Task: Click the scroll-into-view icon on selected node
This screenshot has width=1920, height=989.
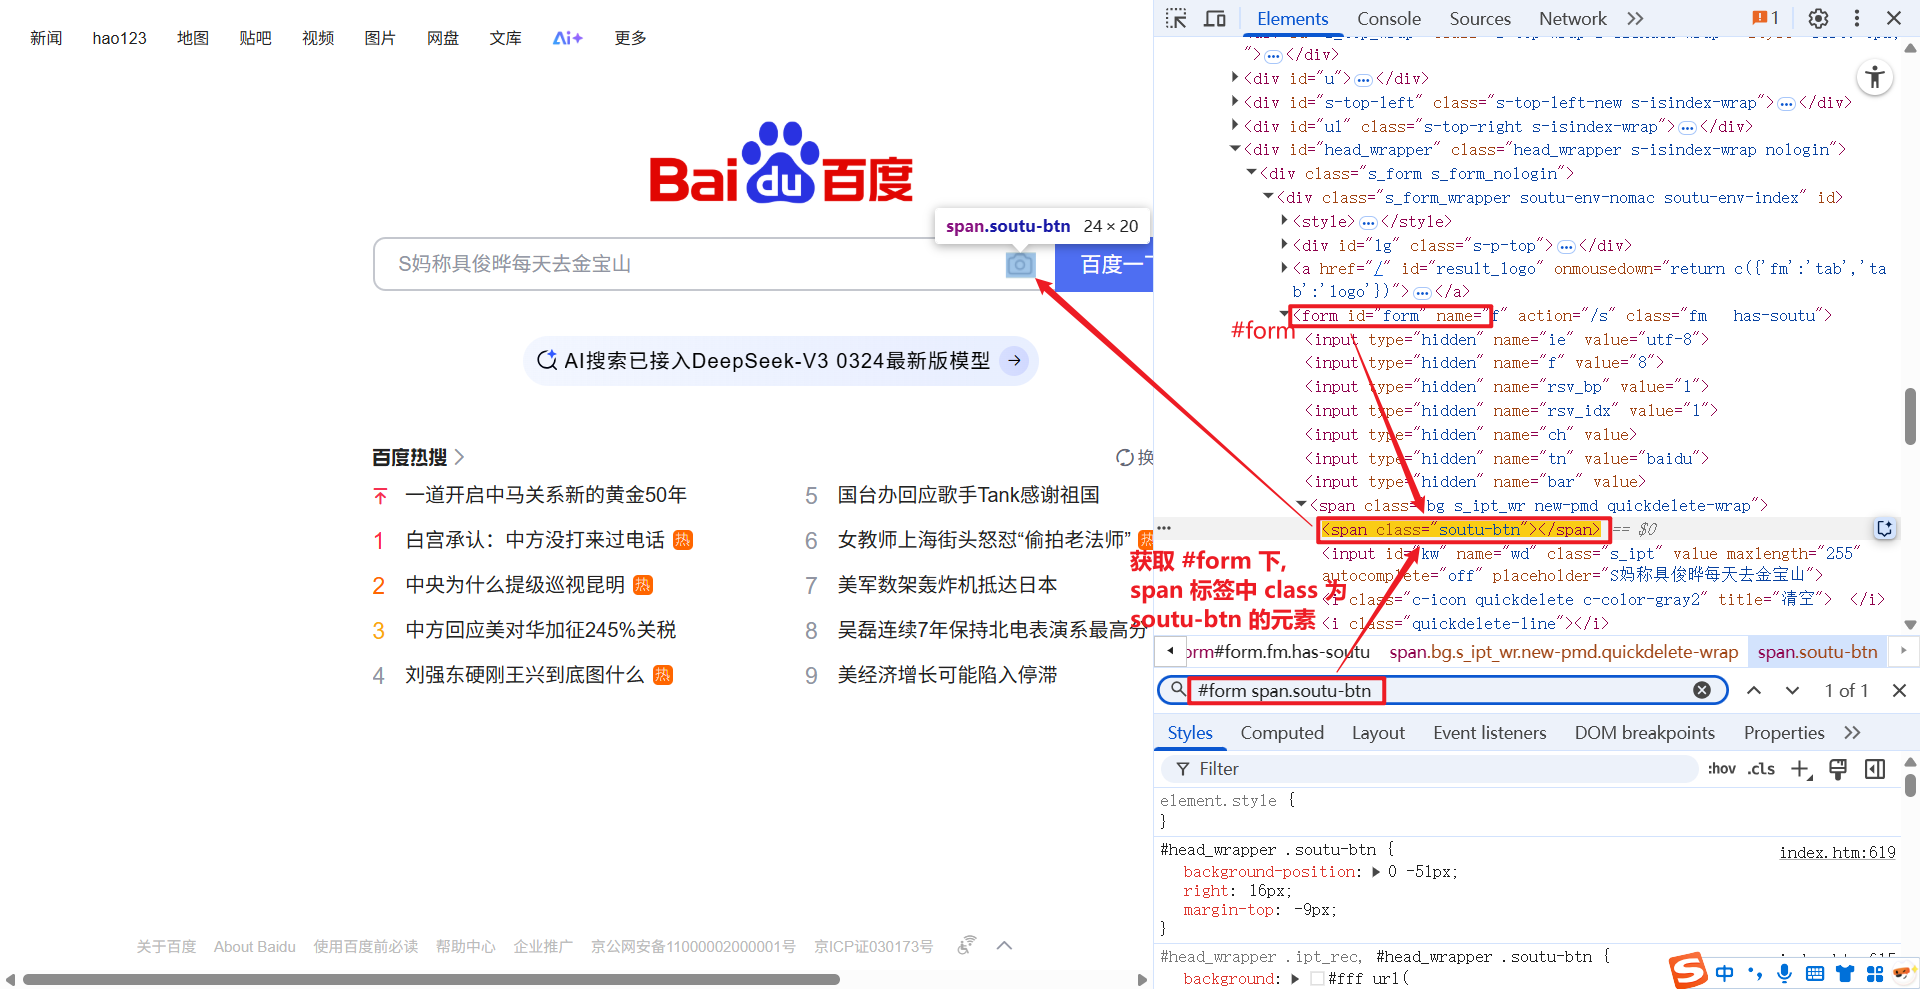Action: 1884,529
